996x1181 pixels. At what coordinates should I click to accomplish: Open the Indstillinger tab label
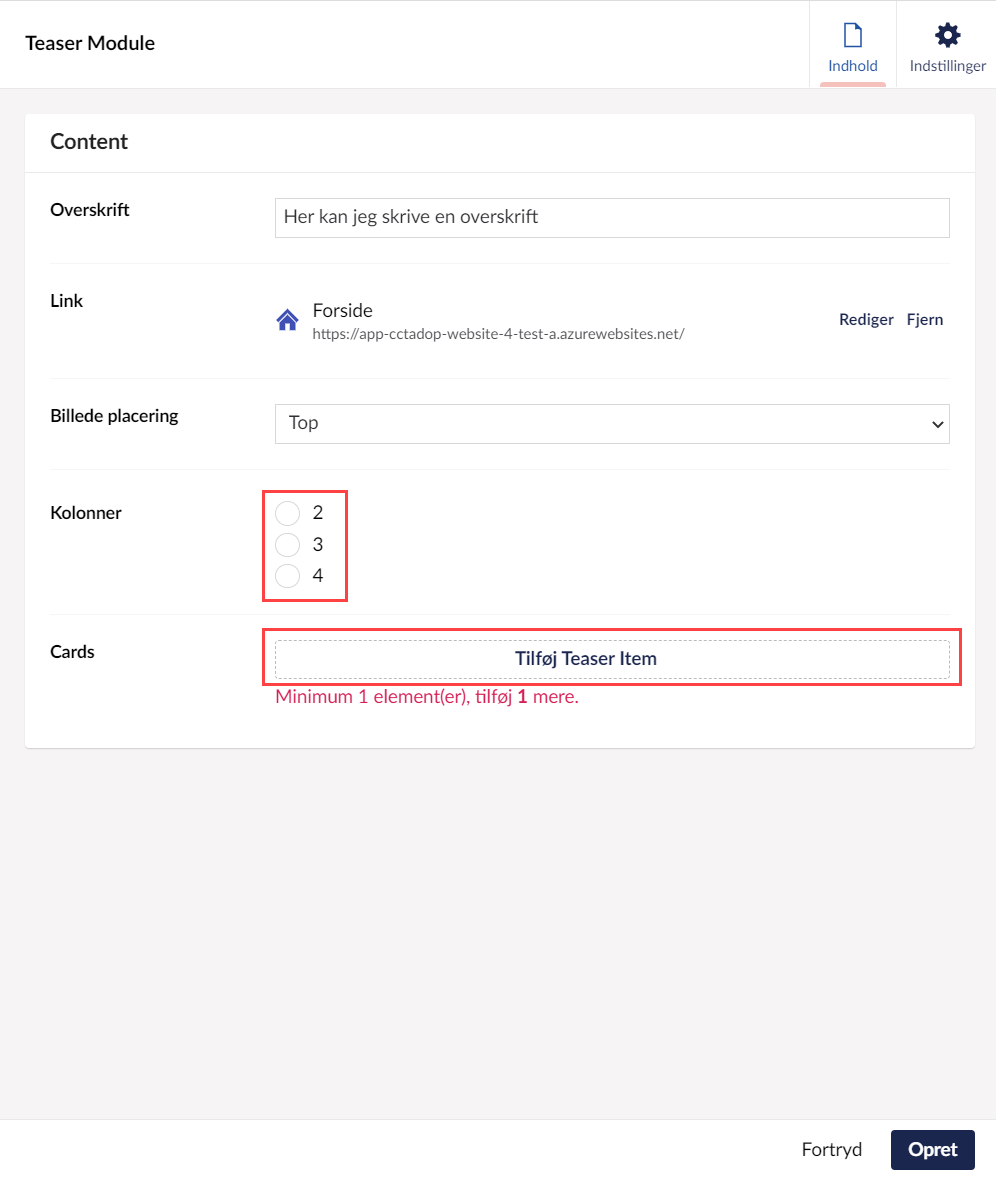point(947,66)
